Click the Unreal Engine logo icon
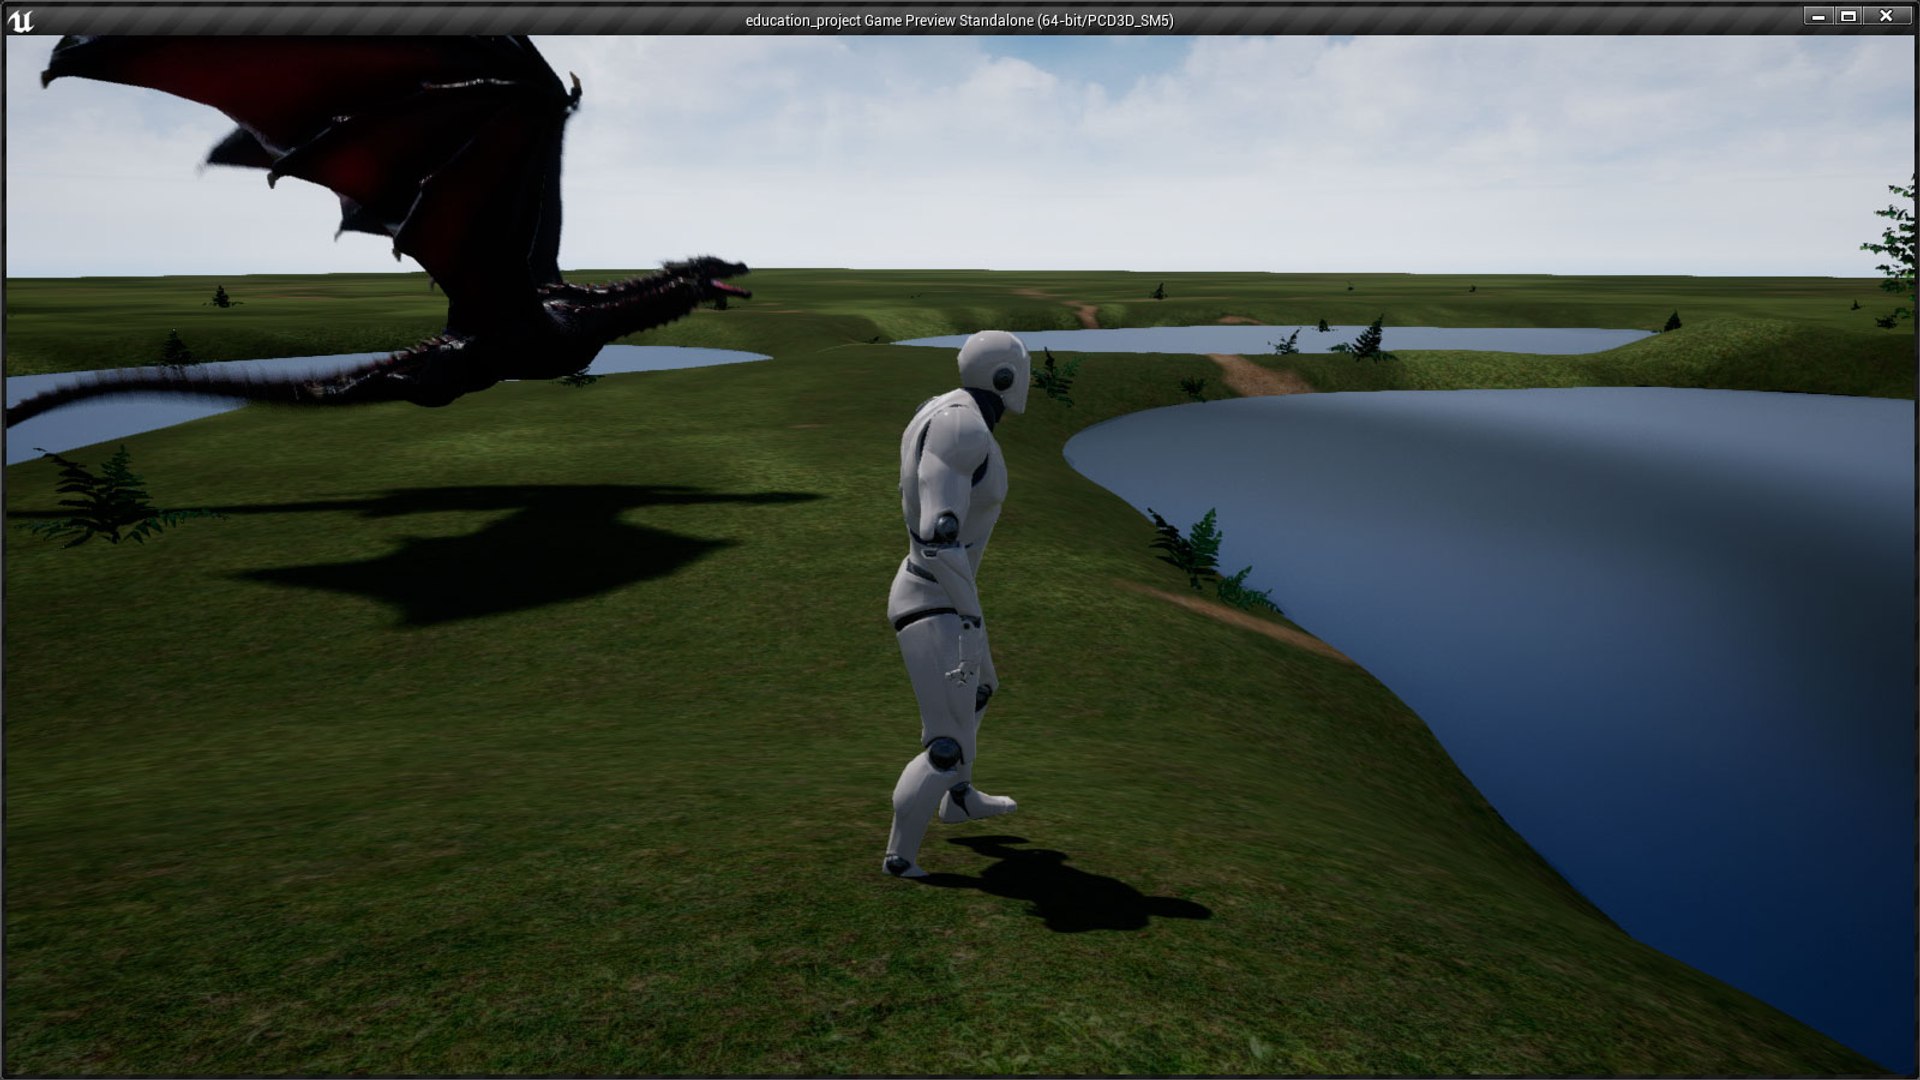Viewport: 1920px width, 1080px height. pyautogui.click(x=20, y=20)
